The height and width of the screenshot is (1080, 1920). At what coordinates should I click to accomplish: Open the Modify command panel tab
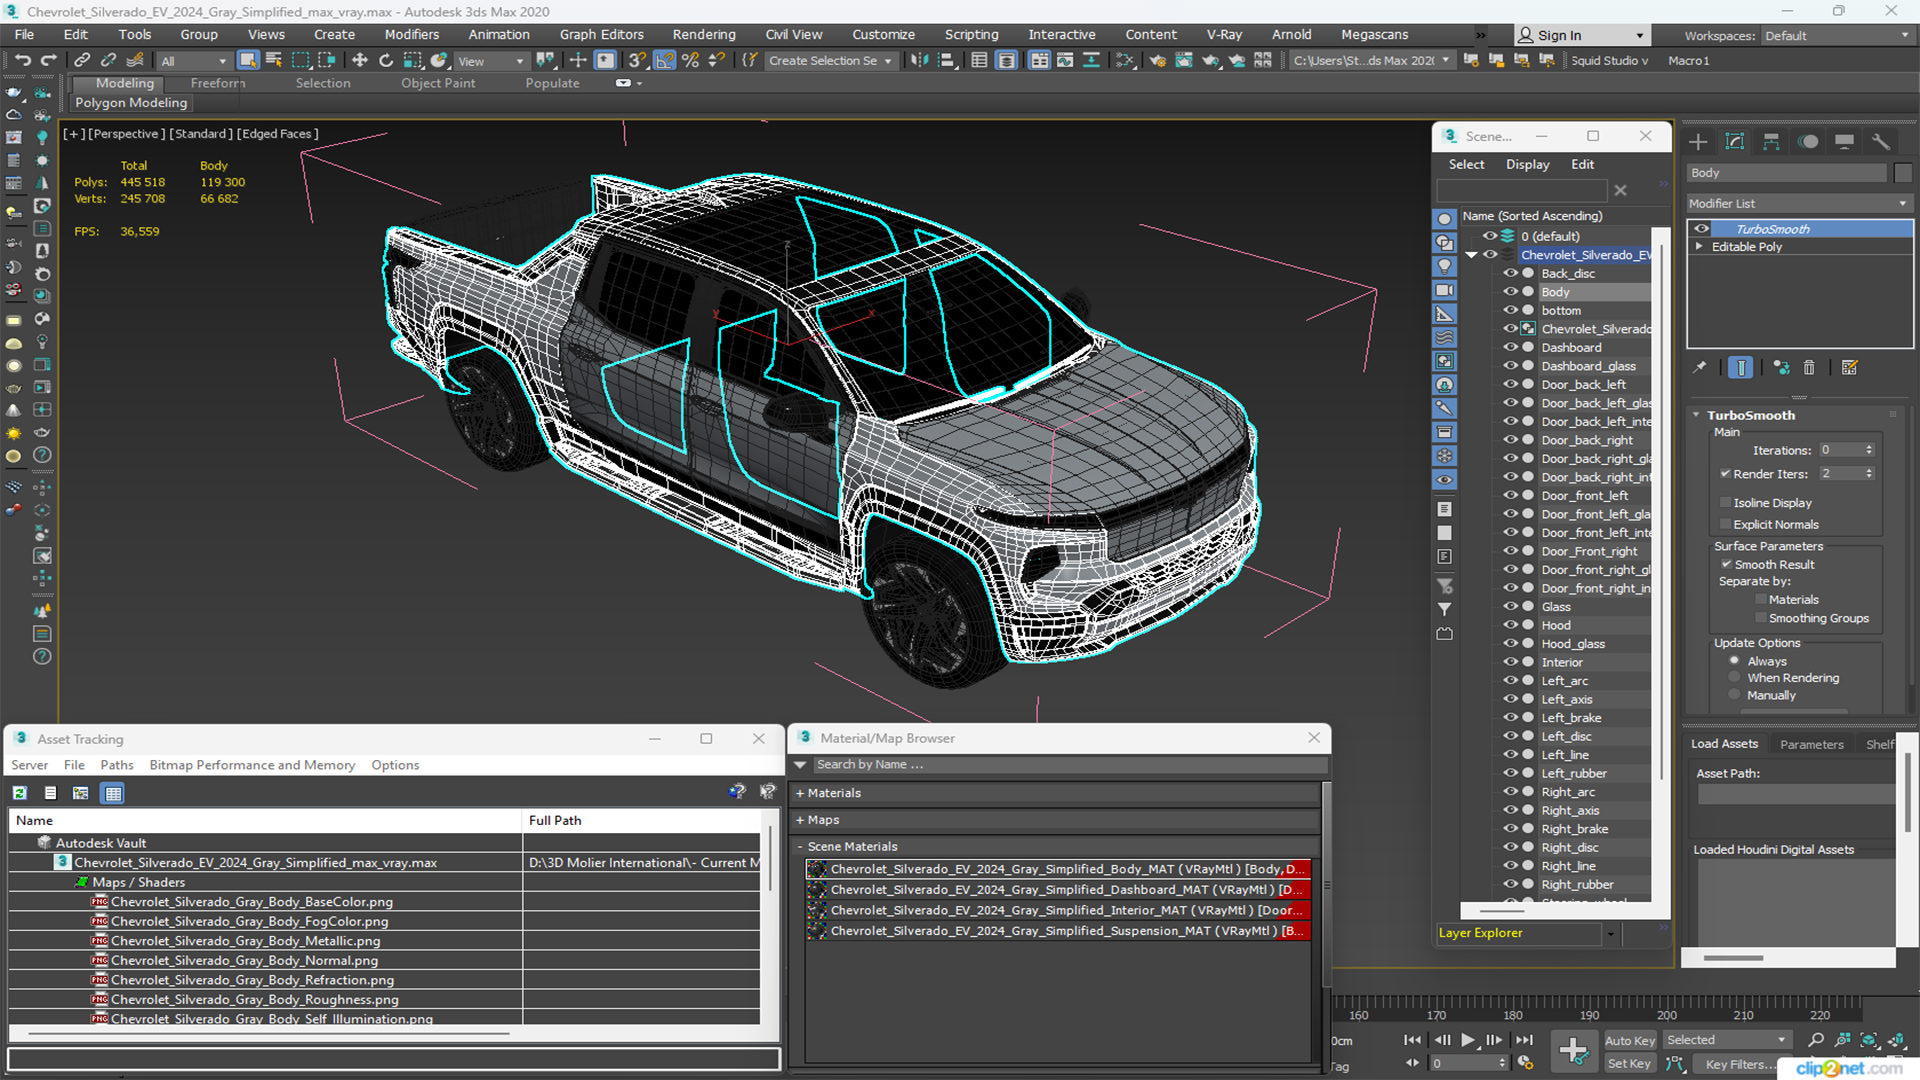click(1735, 142)
